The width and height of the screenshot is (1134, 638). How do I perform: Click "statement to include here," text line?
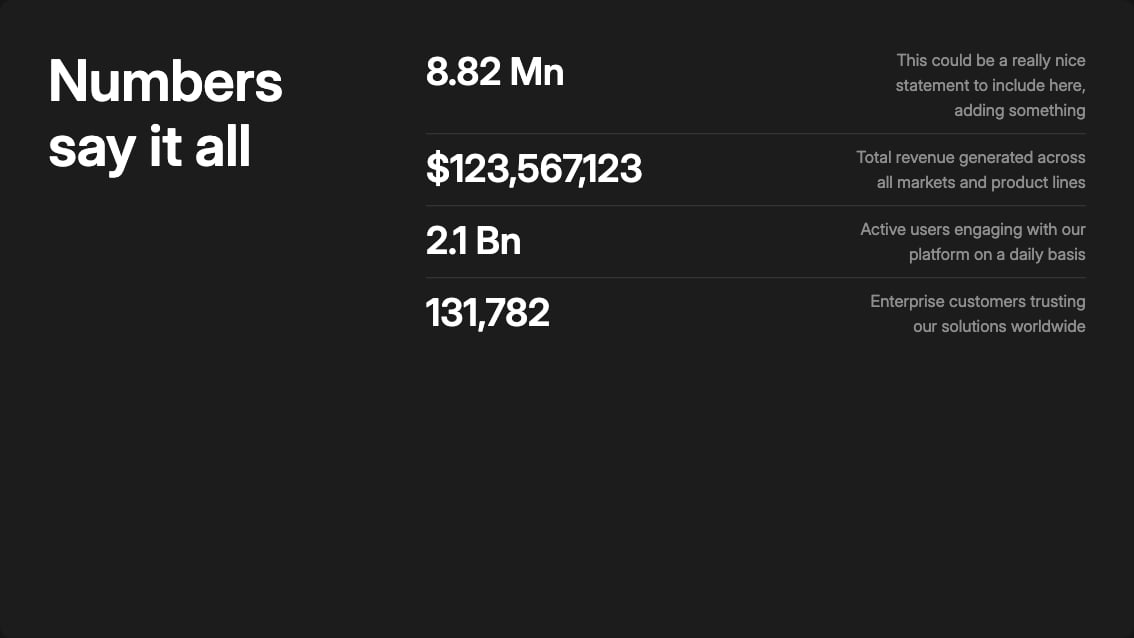point(990,85)
